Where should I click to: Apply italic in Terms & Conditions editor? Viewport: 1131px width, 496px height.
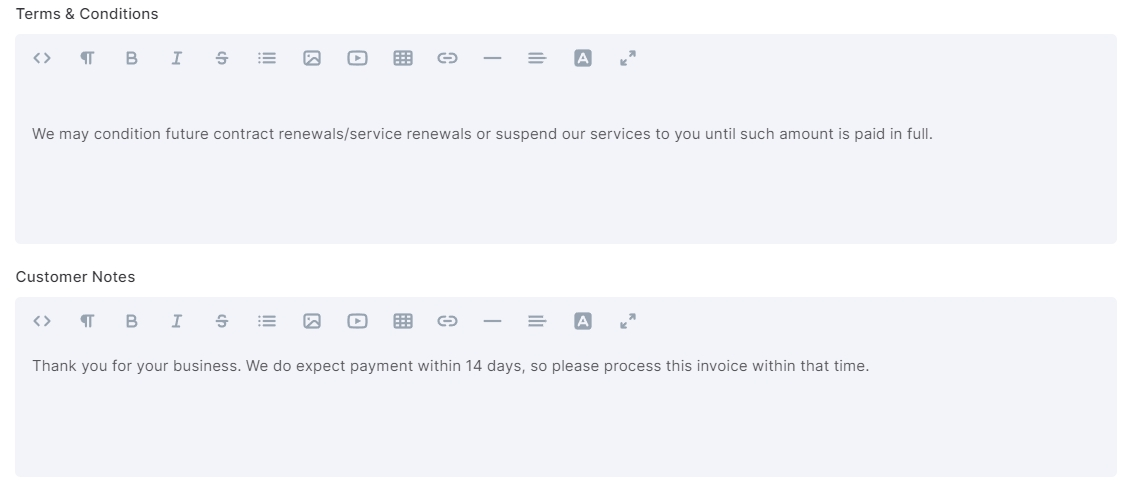[176, 58]
